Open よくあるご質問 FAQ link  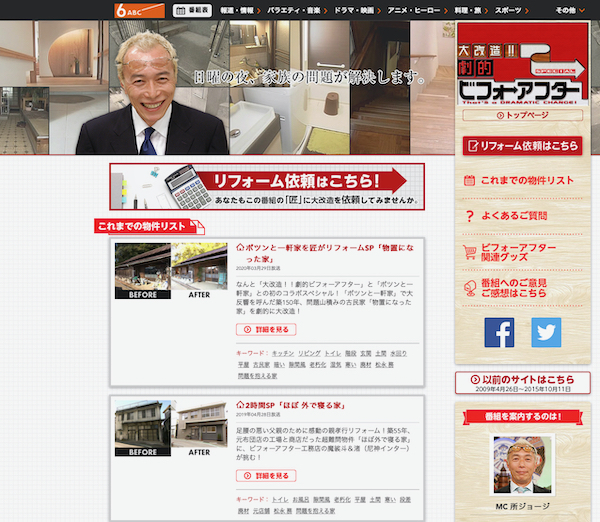(514, 216)
